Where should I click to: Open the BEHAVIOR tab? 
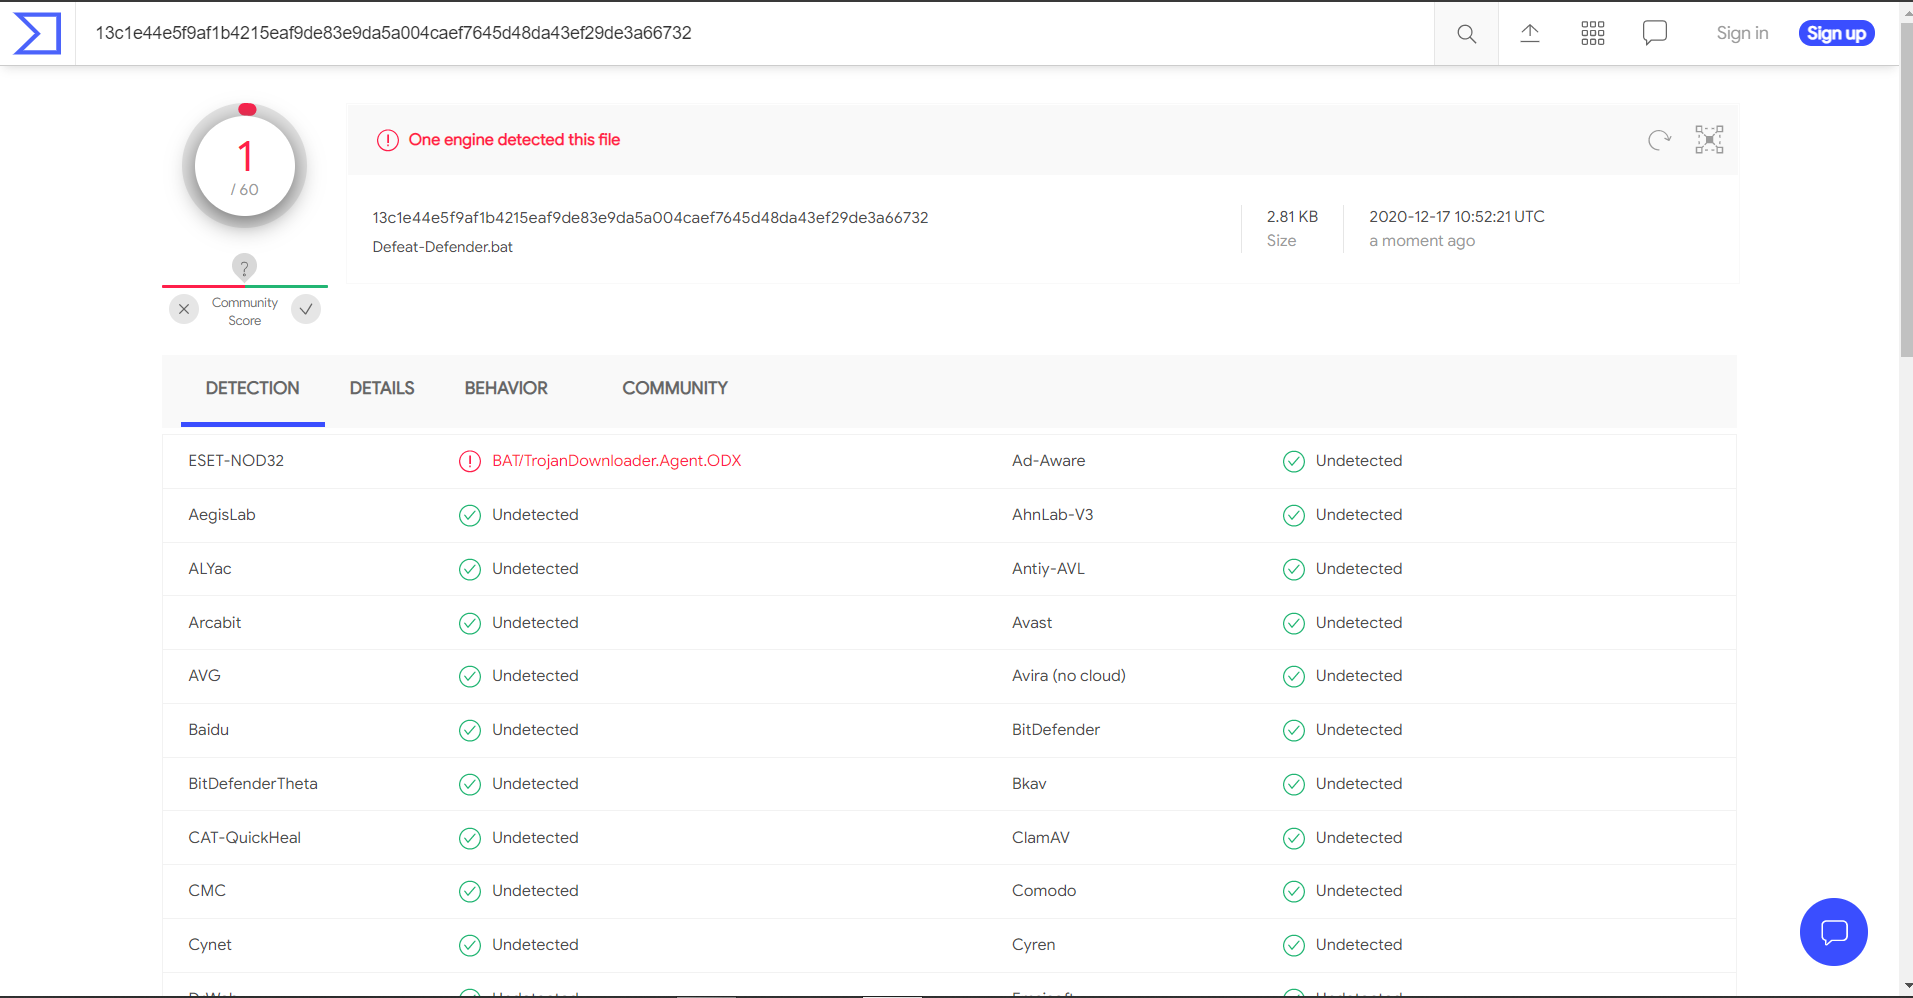[x=505, y=388]
